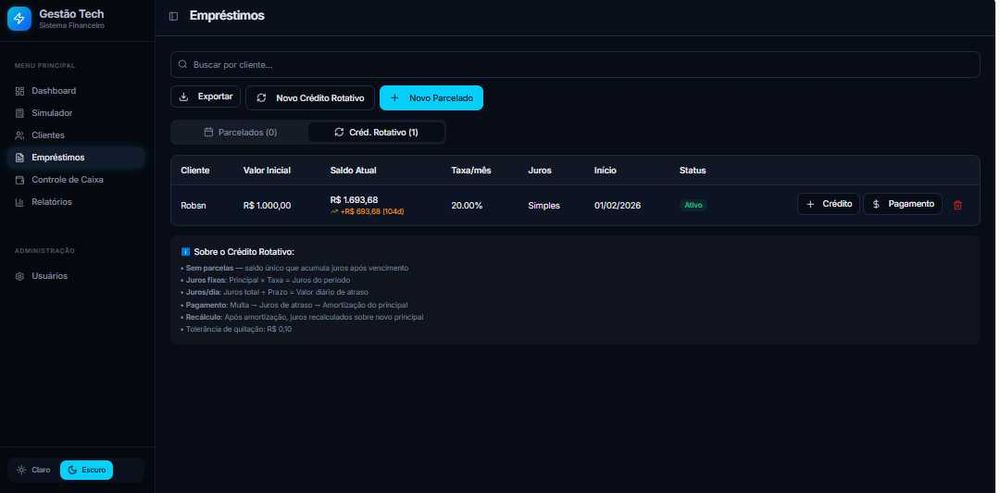Click the R$ 1.000,00 initial value
1000x493 pixels.
(267, 205)
